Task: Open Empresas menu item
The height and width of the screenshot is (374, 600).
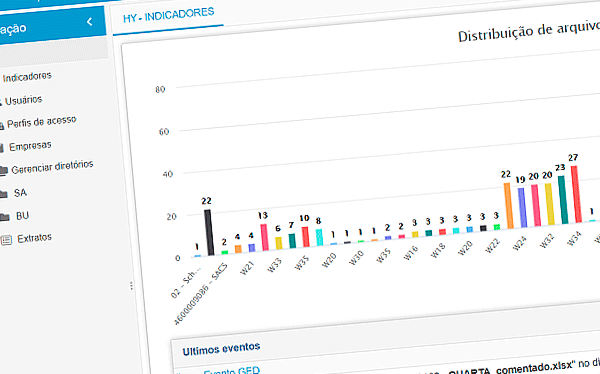Action: pyautogui.click(x=30, y=146)
